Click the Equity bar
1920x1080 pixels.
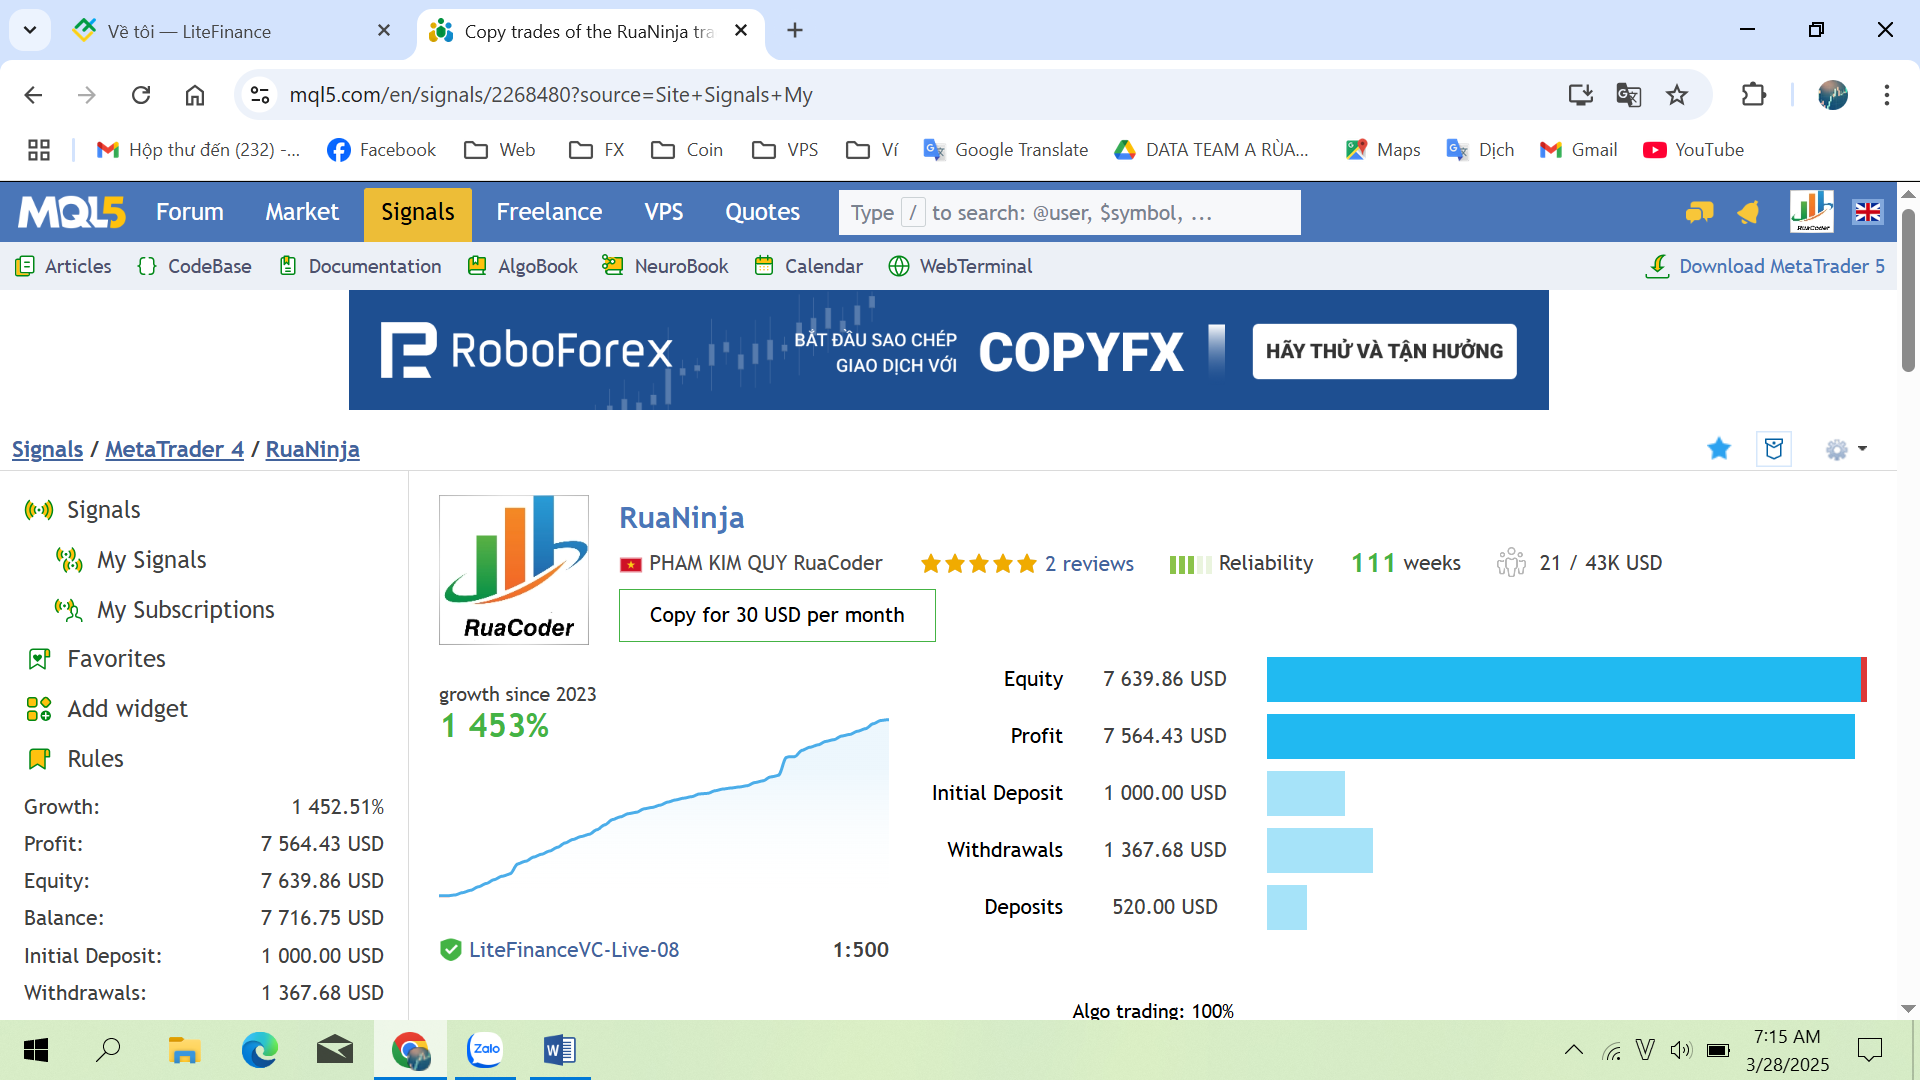click(x=1566, y=679)
